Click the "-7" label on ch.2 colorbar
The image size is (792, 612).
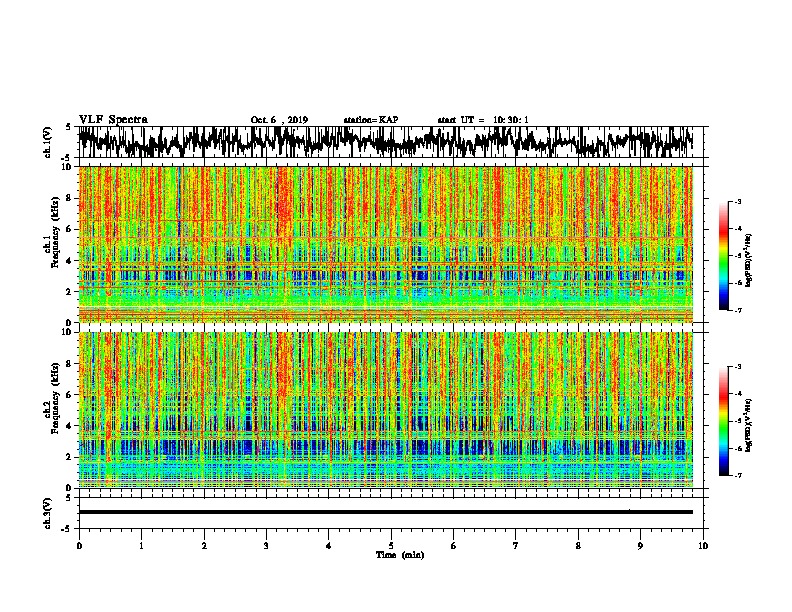(x=738, y=475)
